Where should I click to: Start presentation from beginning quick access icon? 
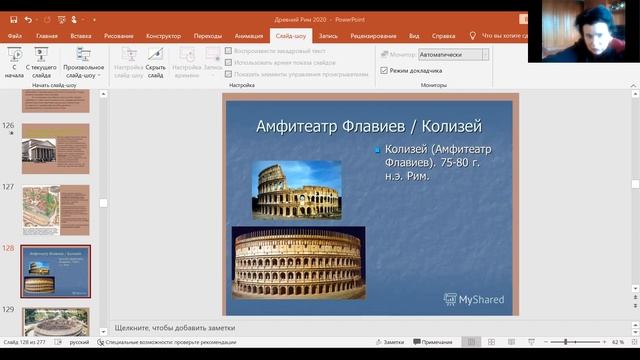point(62,20)
